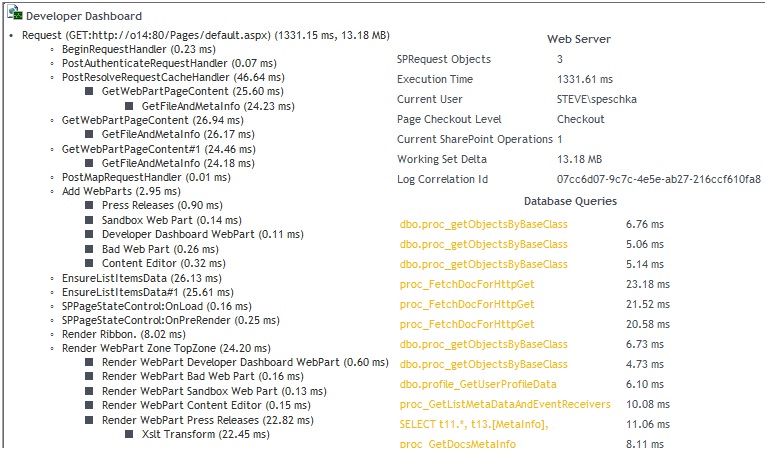Open proc_FetchDocForHttpGet query taking 23.18 ms
Screen dimensions: 767x450
[x=467, y=284]
